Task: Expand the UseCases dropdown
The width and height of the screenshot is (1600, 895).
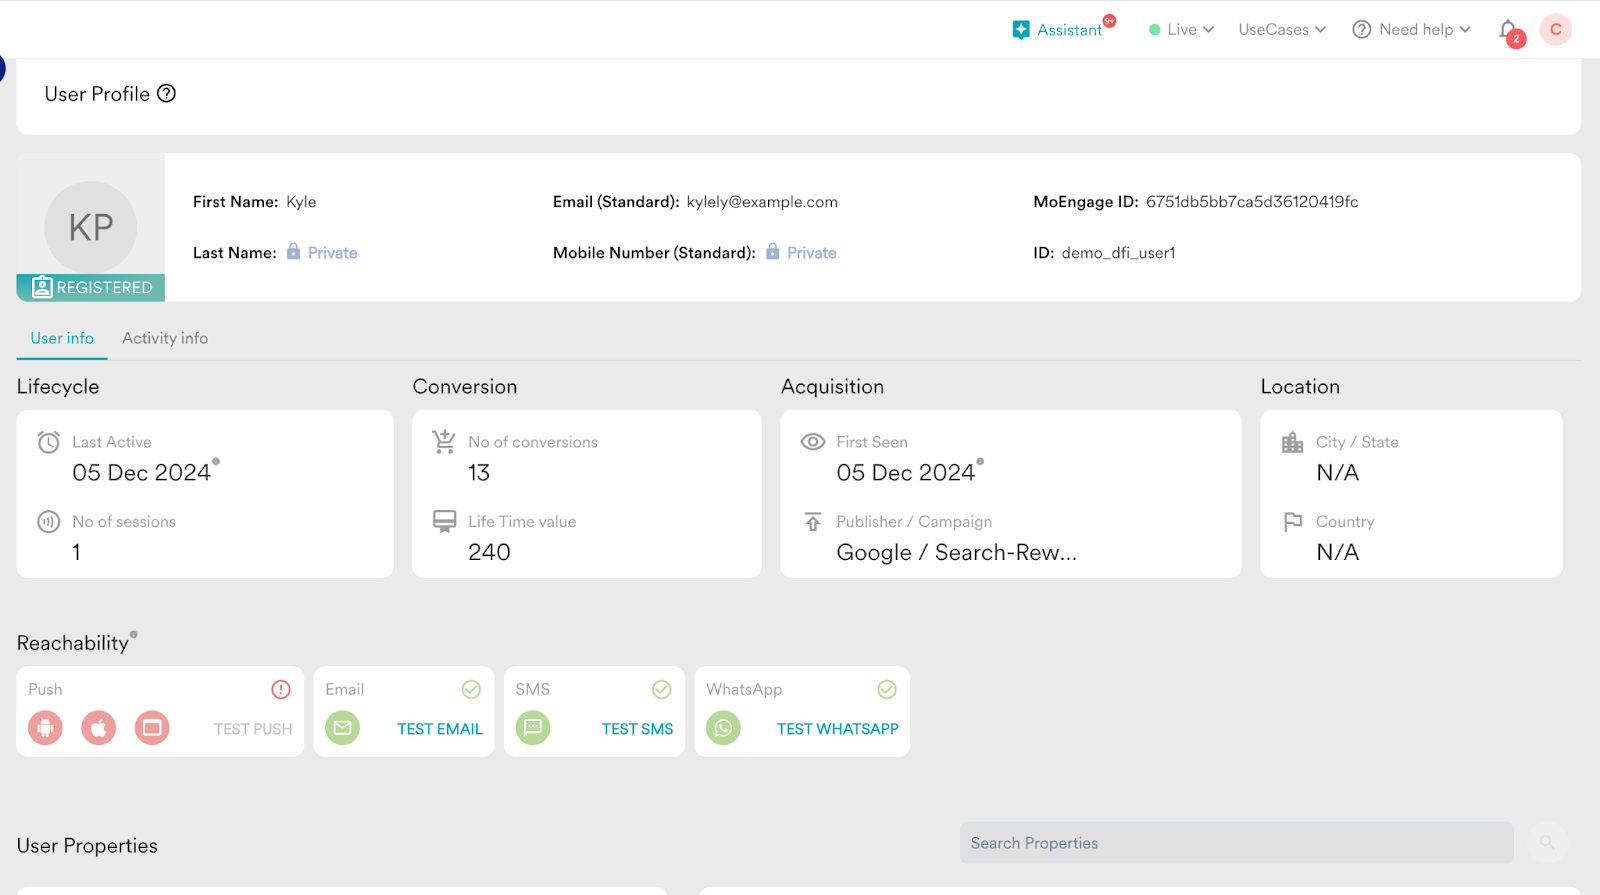Action: click(1282, 30)
